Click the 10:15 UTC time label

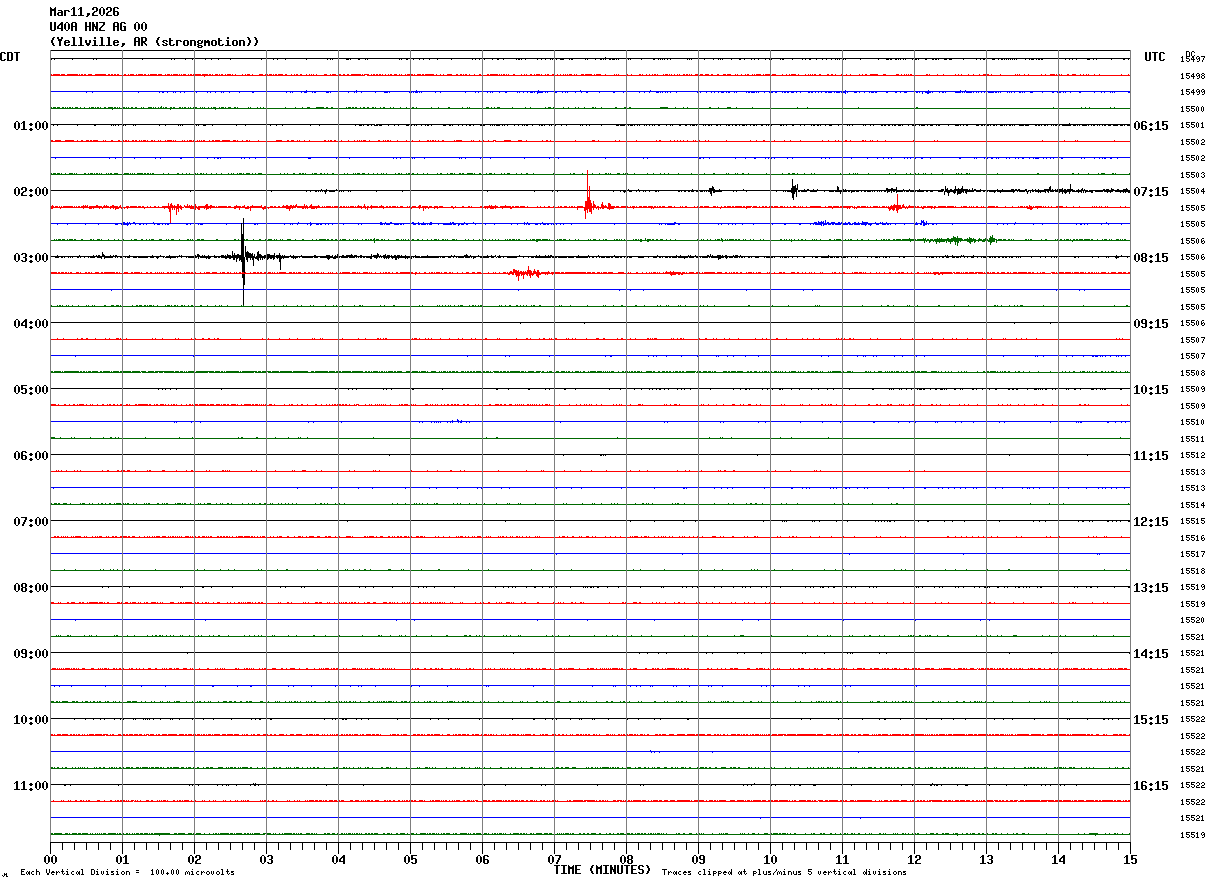(x=1150, y=390)
